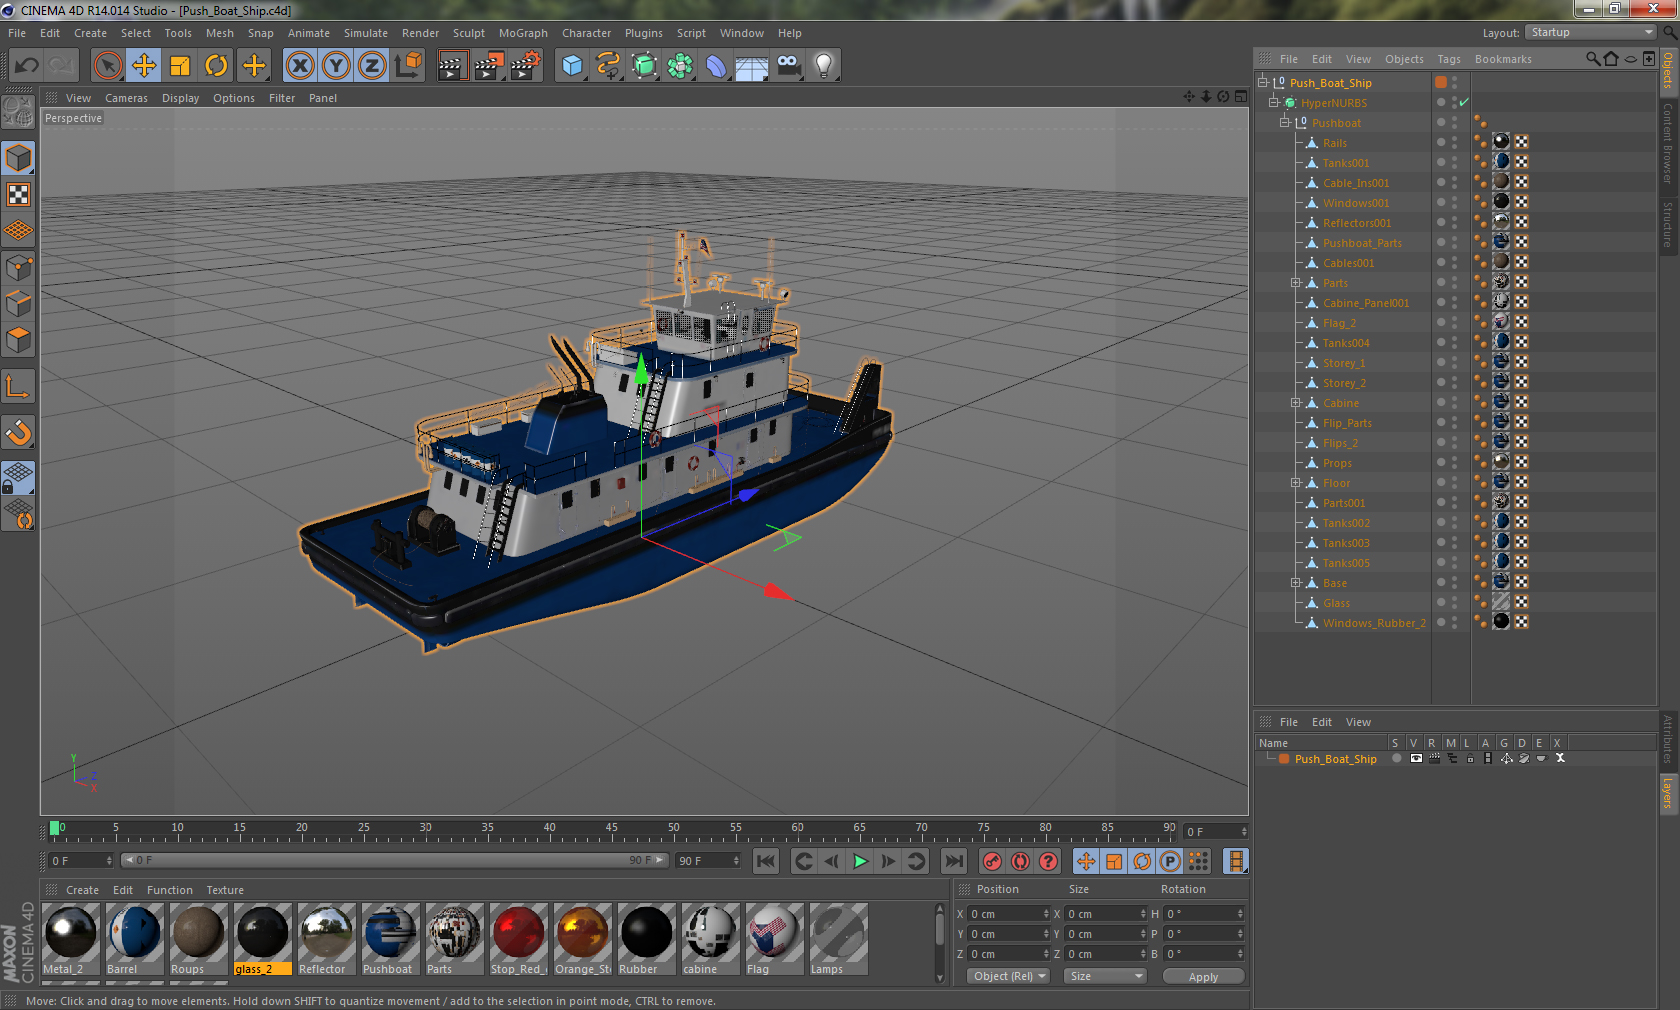Click the Undo arrow icon
The image size is (1680, 1010).
click(27, 66)
